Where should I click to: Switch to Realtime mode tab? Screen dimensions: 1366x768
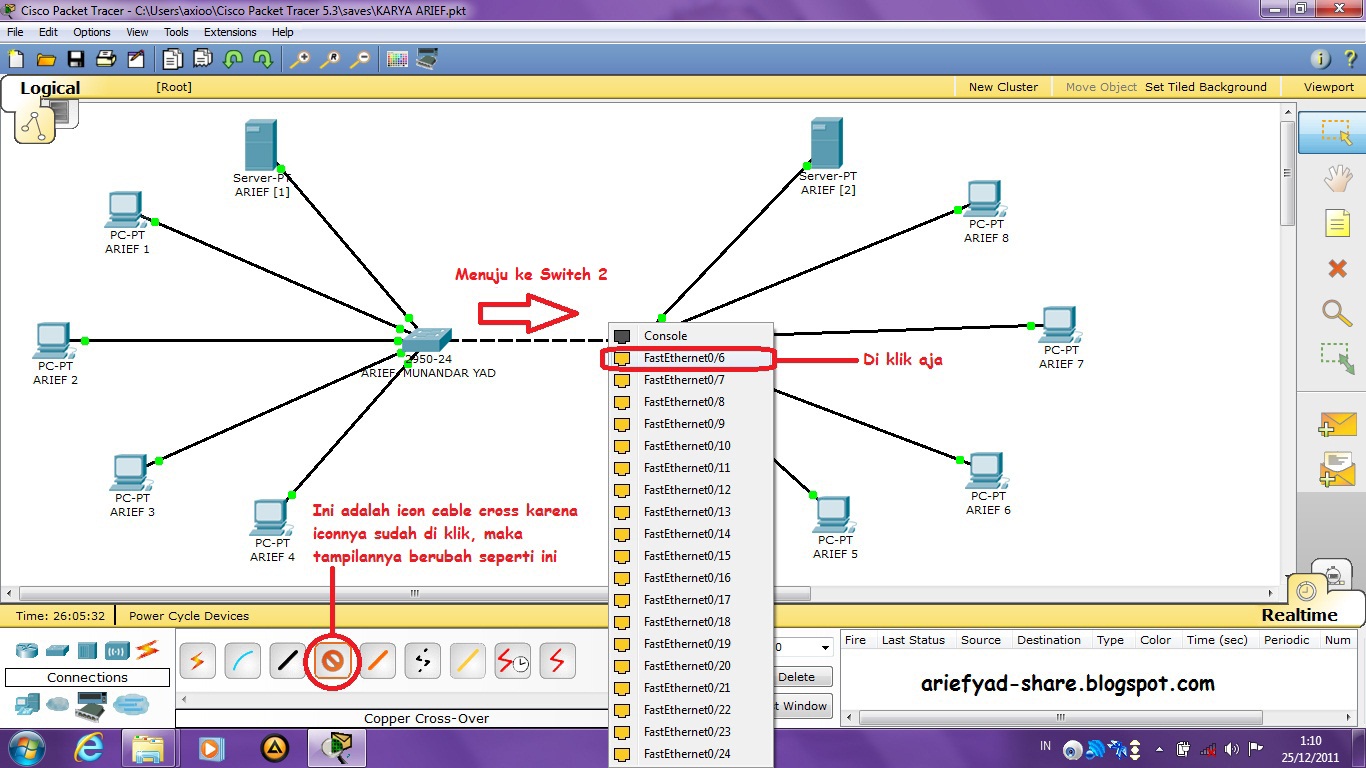point(1299,615)
